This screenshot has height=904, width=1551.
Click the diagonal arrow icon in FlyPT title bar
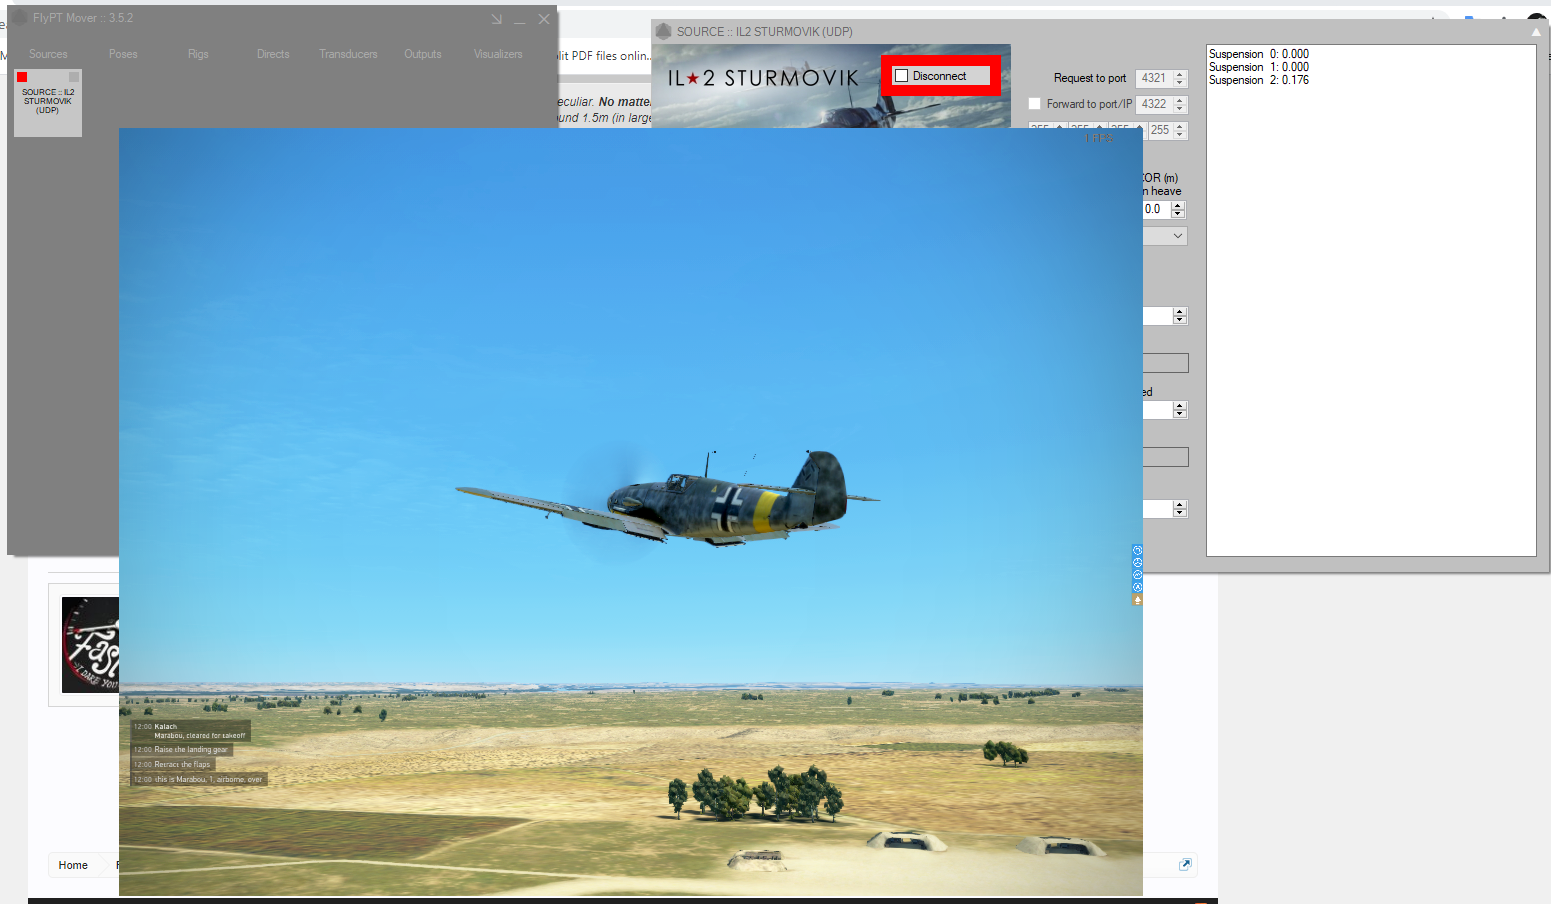(x=496, y=19)
